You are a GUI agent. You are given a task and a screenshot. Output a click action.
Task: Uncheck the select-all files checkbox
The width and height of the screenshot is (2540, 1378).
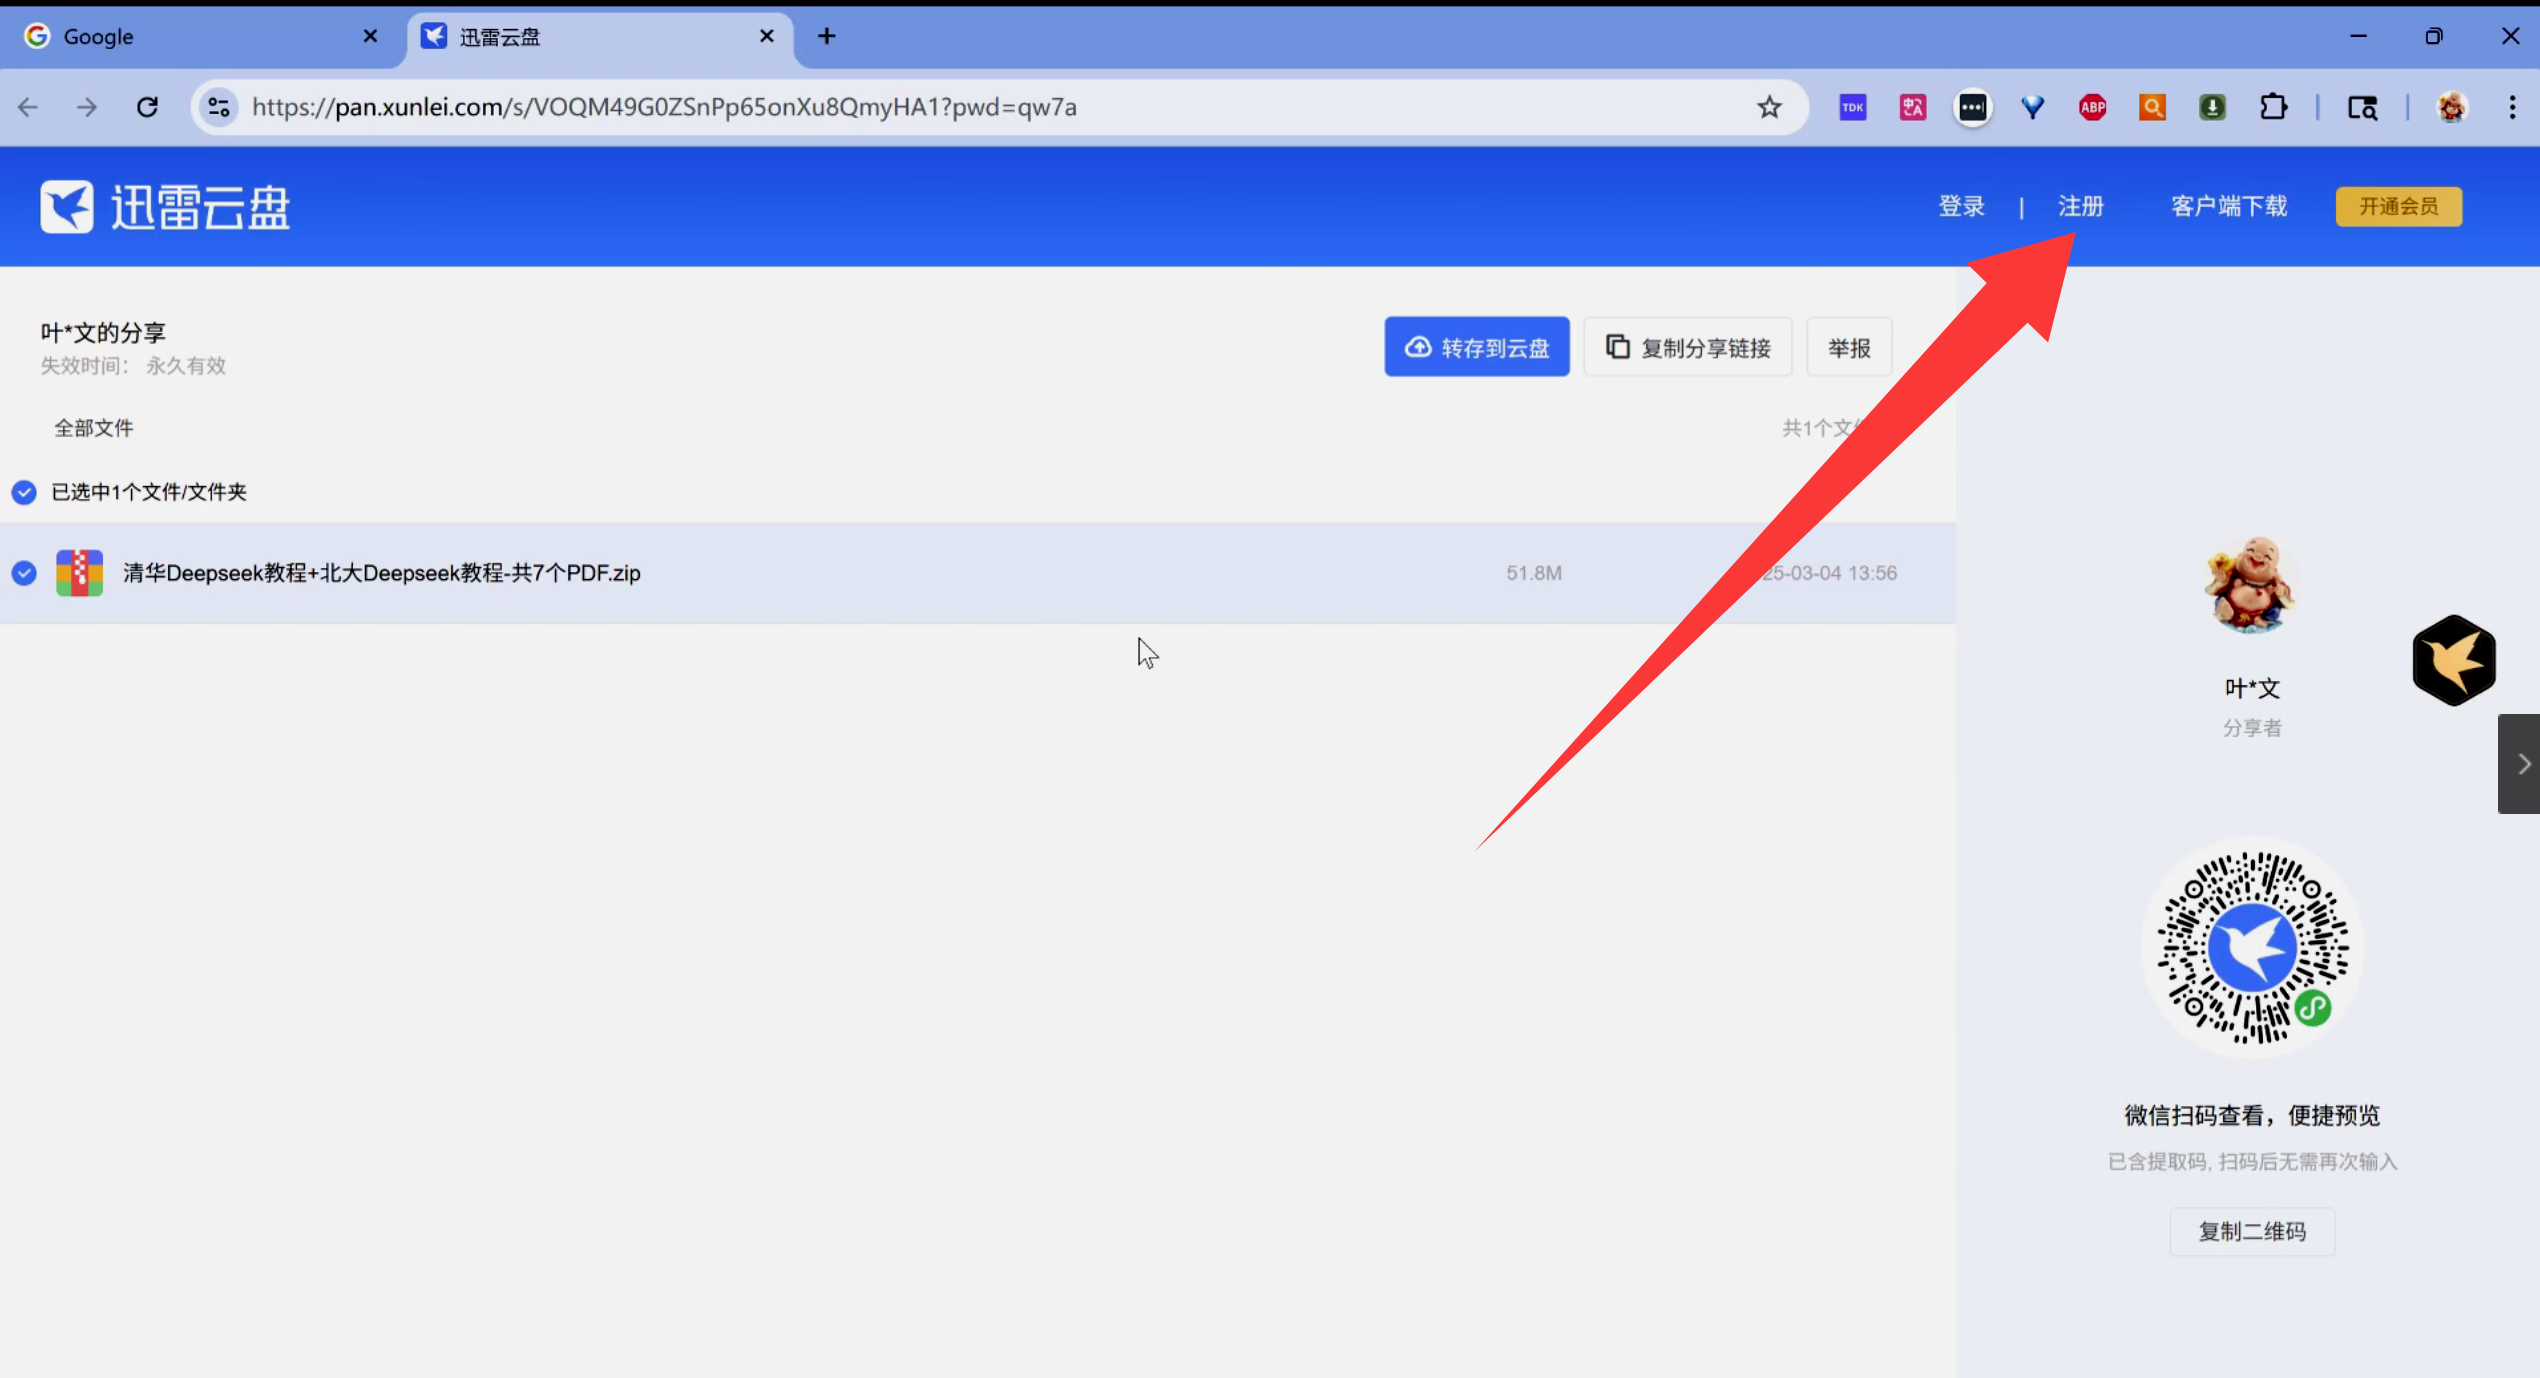[x=24, y=492]
